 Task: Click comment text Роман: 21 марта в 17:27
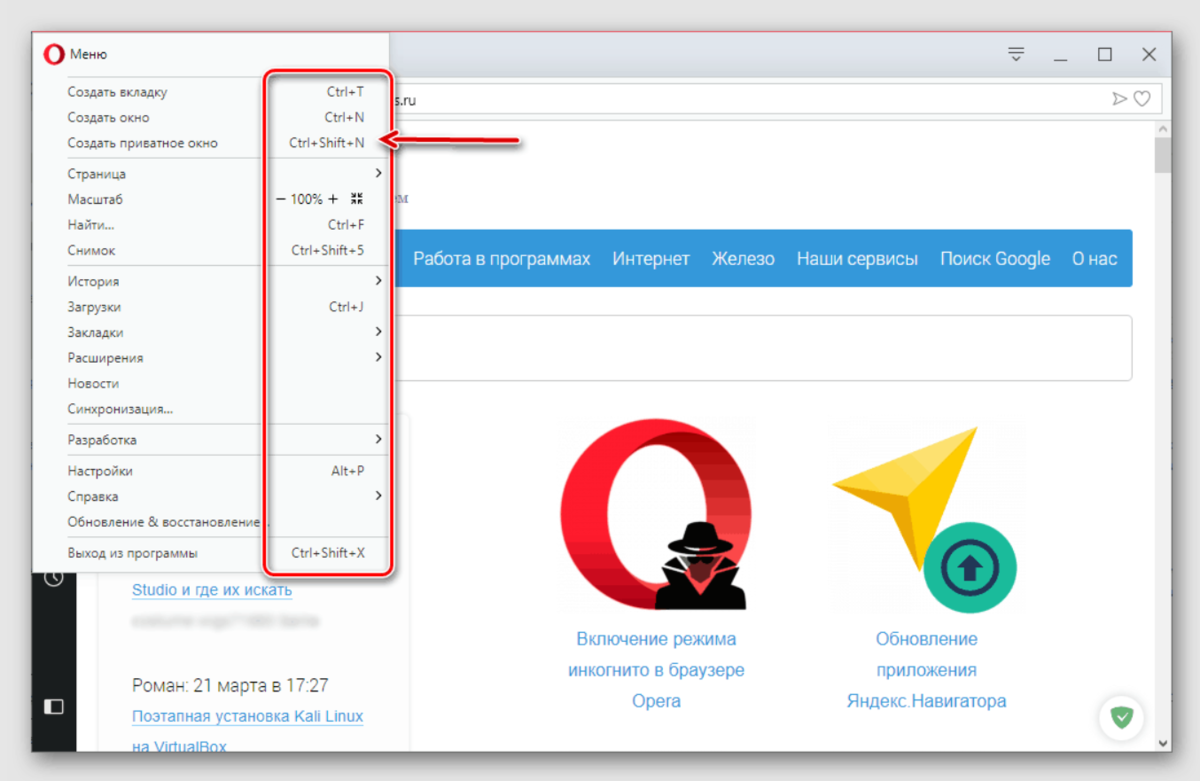pyautogui.click(x=230, y=686)
